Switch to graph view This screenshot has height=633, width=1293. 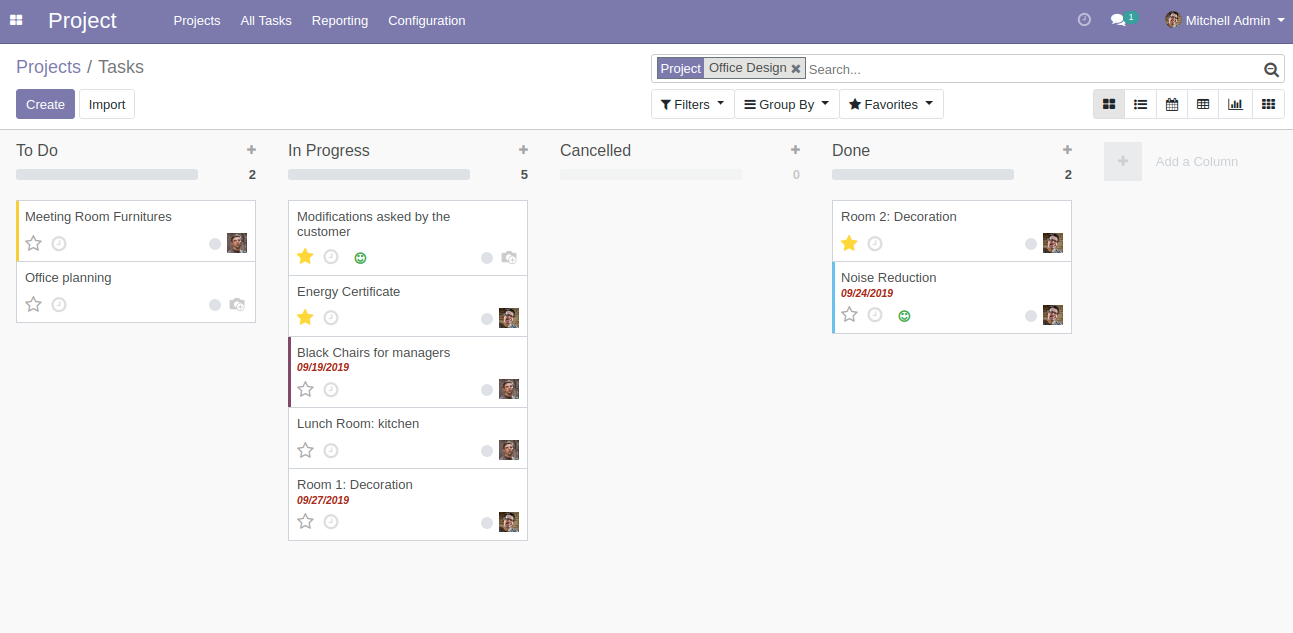pos(1235,104)
